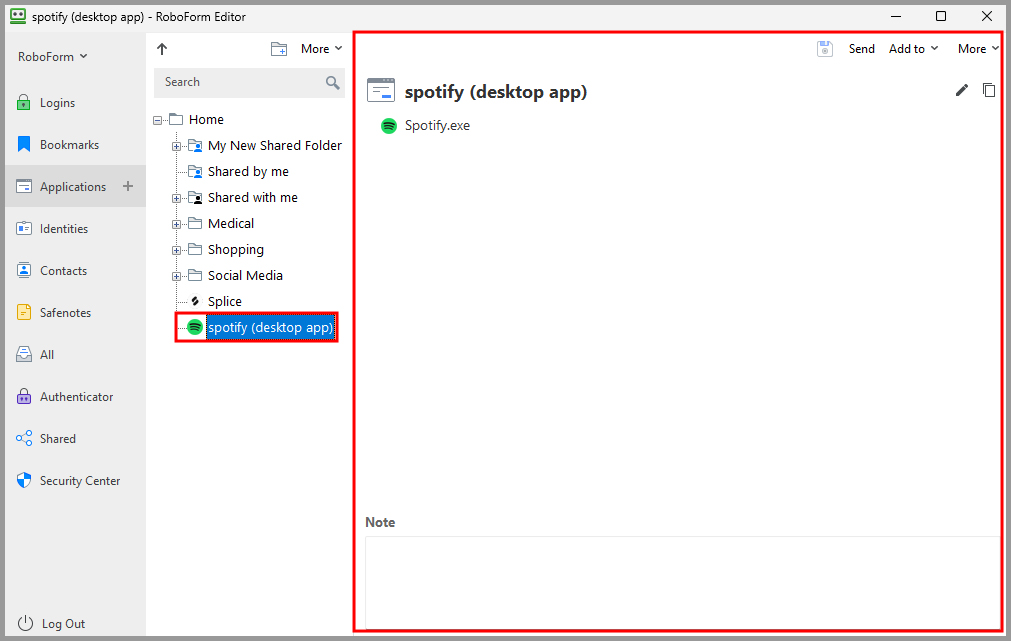Click the Bookmarks ribbon icon

(24, 144)
